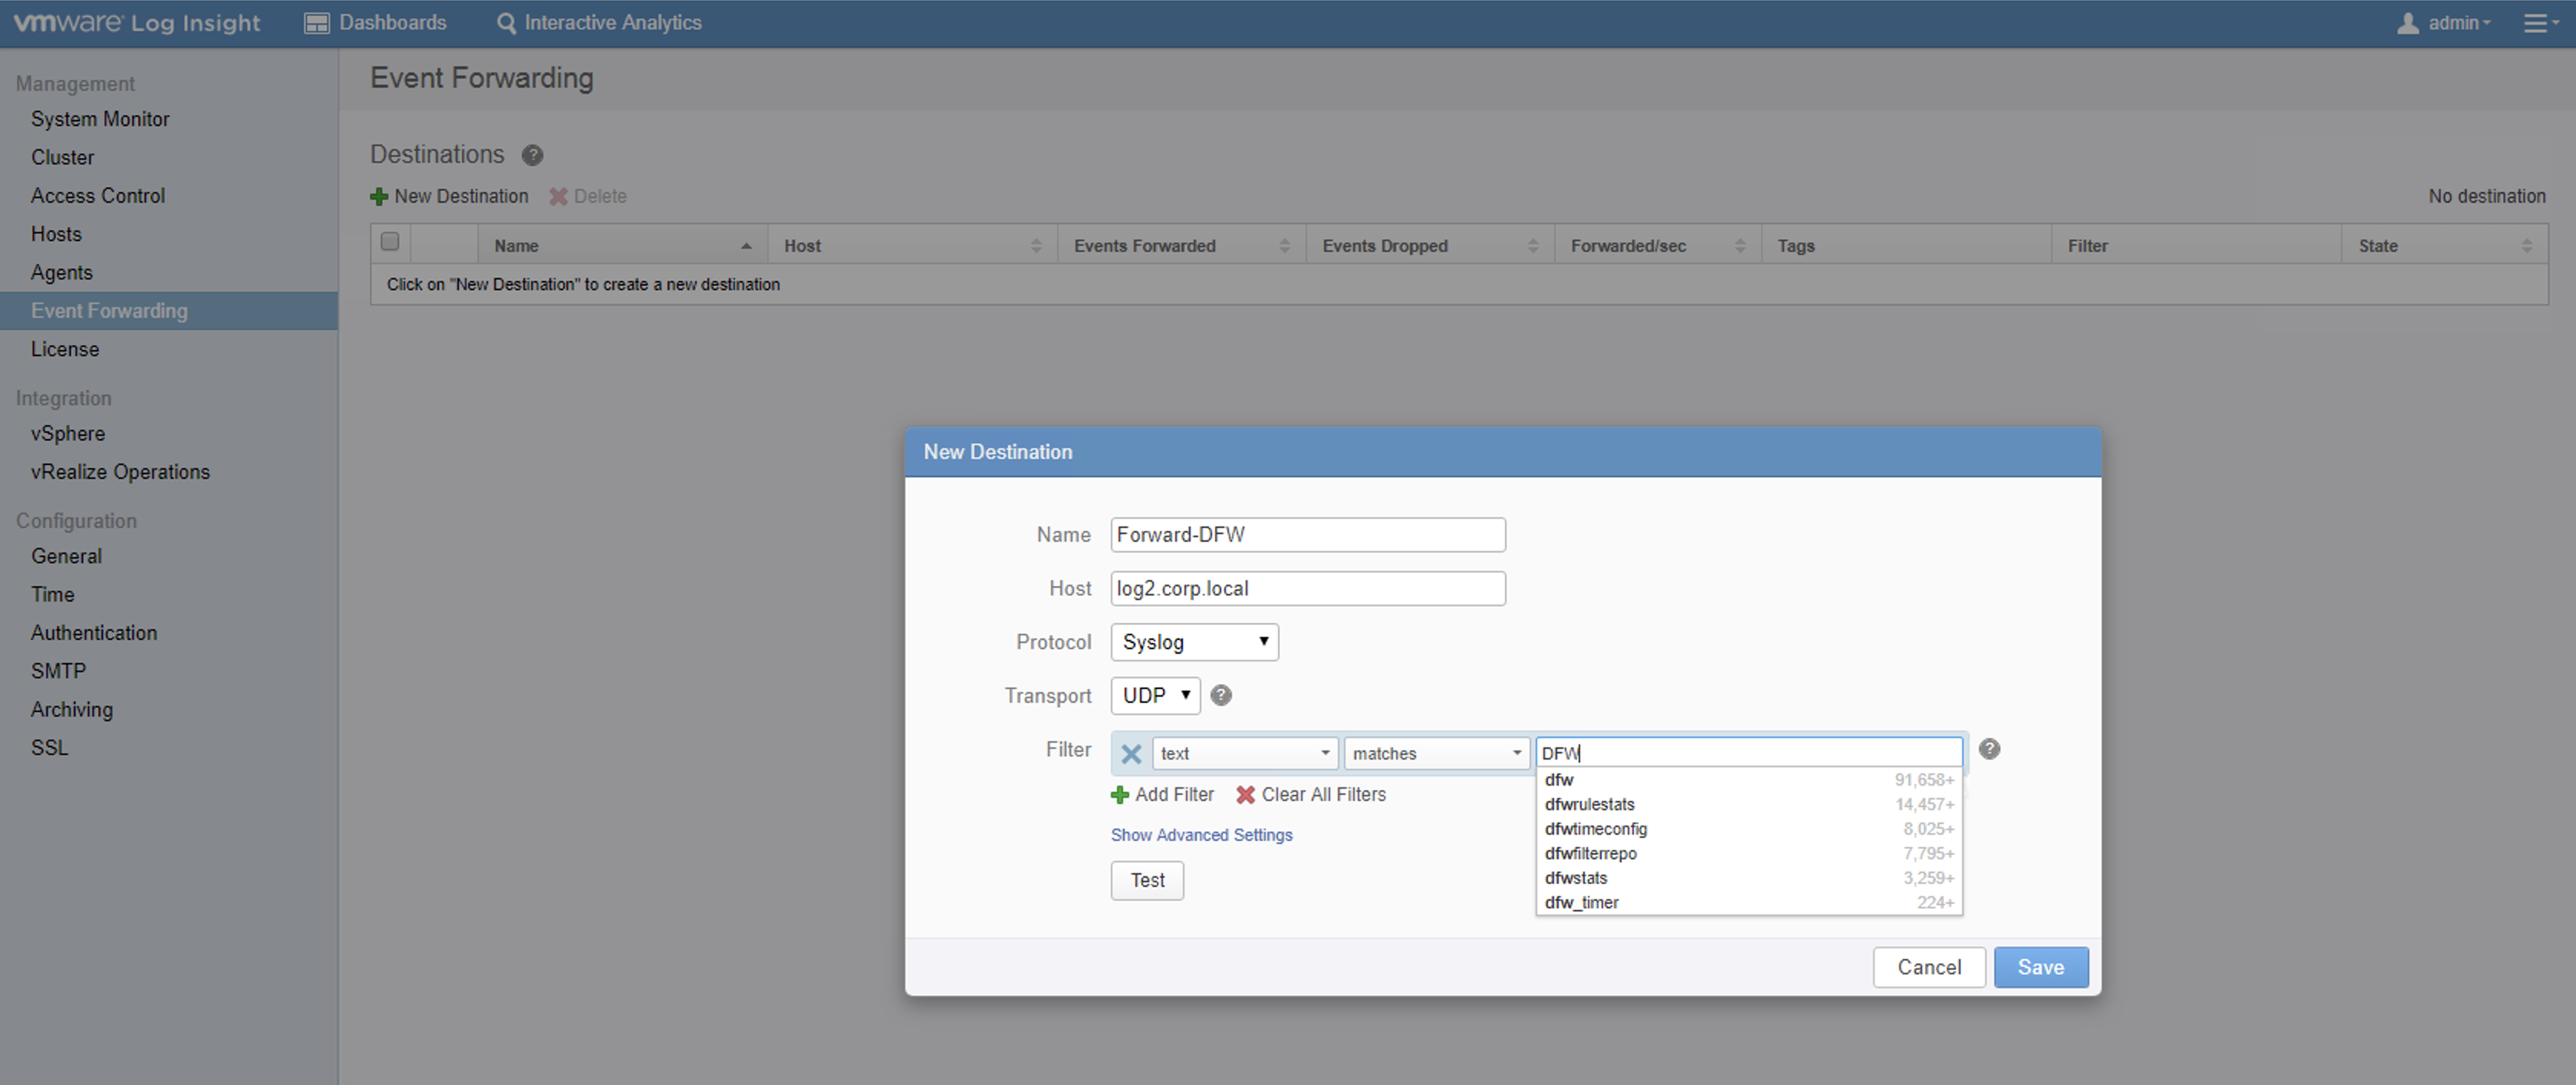Expand the 'matches' operator dropdown

(x=1436, y=754)
